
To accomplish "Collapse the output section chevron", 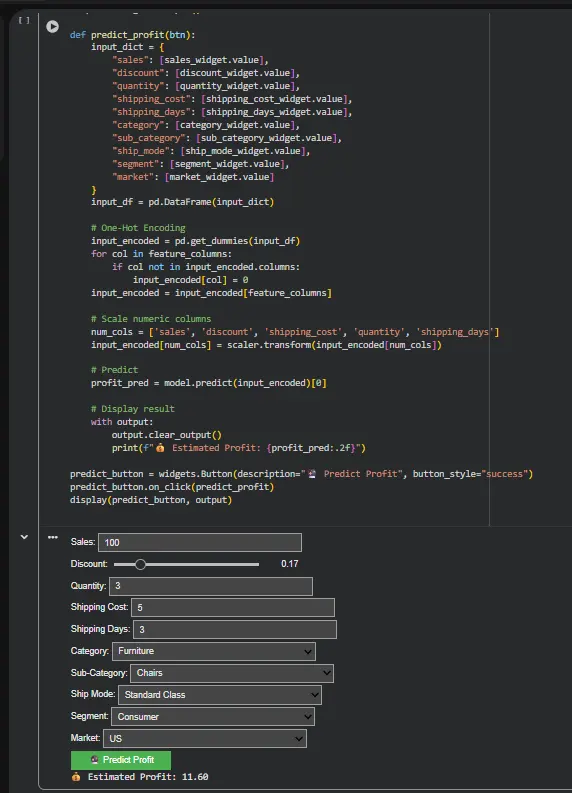I will 24,537.
